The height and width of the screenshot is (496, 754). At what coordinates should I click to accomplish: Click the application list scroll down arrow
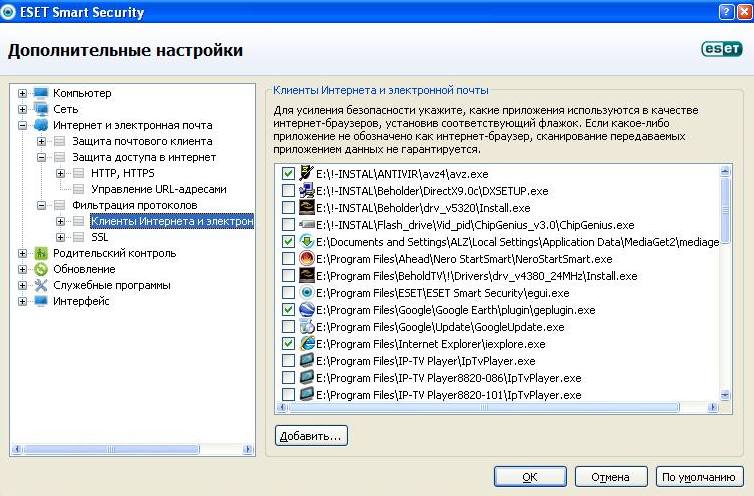click(x=725, y=397)
